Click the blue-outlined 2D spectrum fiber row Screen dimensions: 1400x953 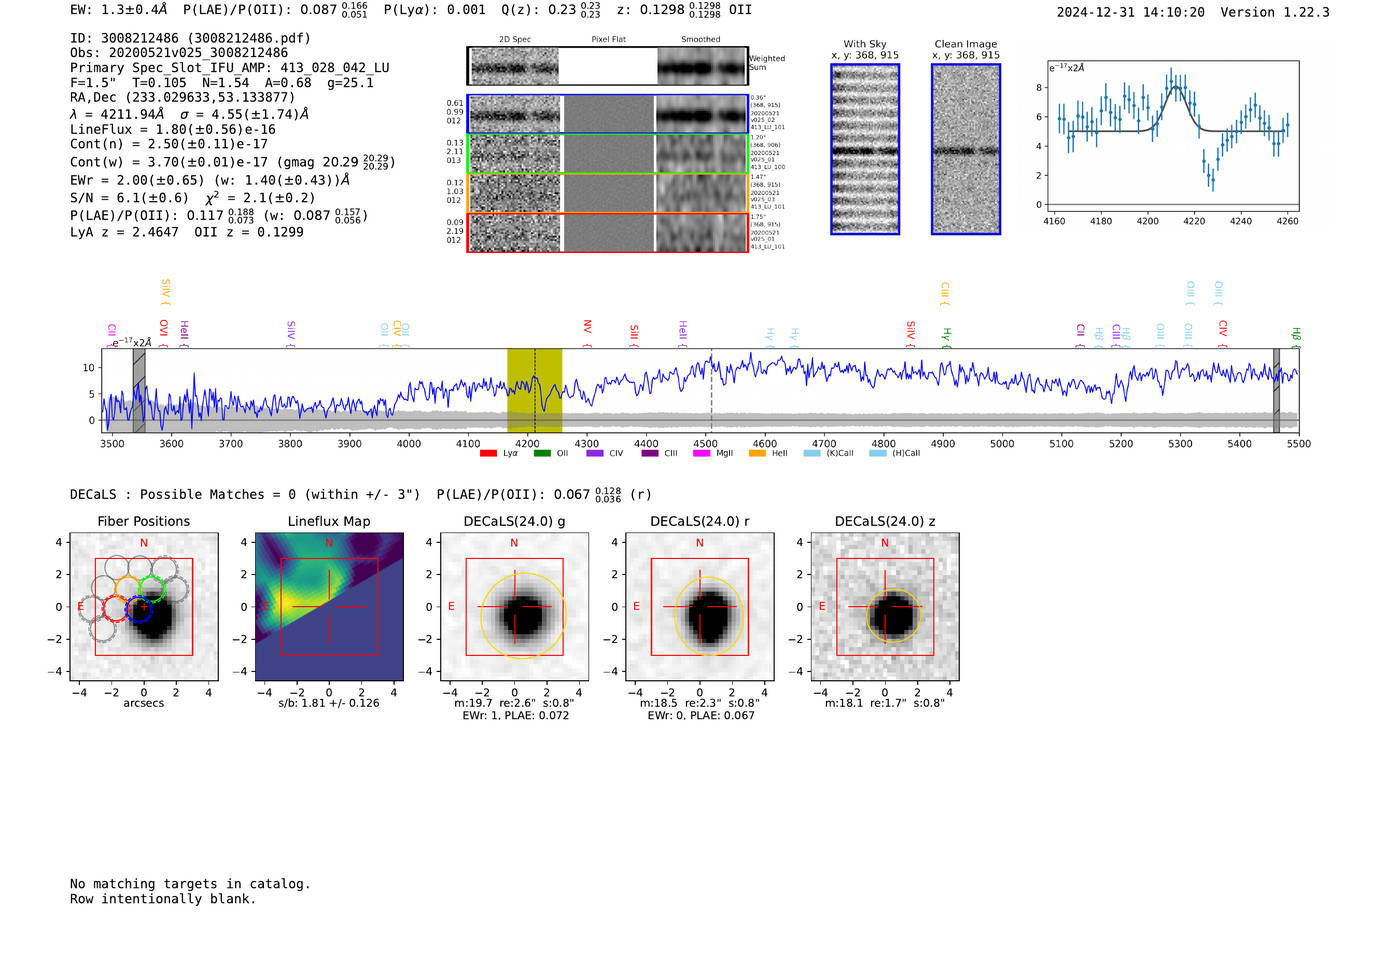click(608, 114)
